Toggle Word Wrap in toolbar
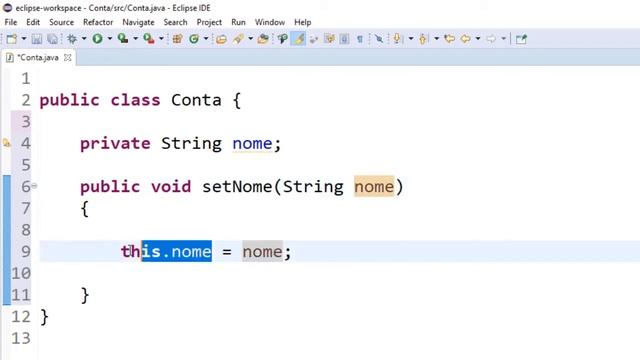This screenshot has height=360, width=640. [x=314, y=39]
